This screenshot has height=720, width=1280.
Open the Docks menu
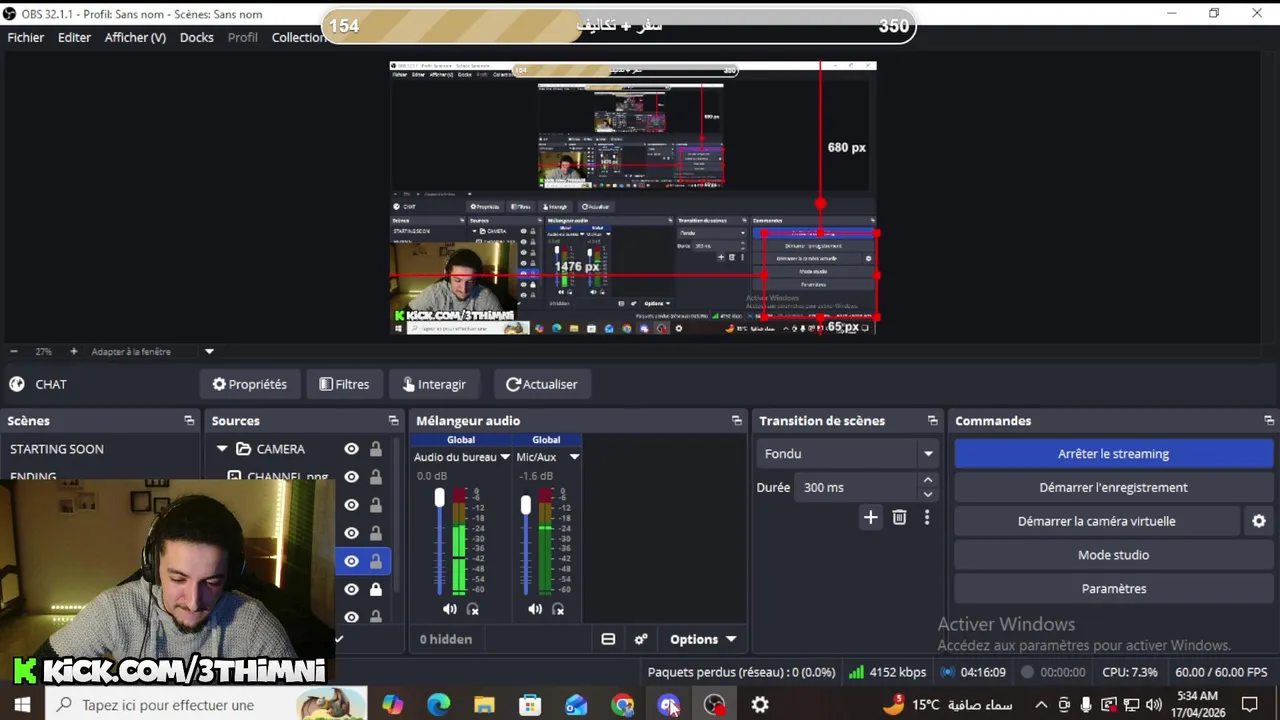[196, 37]
